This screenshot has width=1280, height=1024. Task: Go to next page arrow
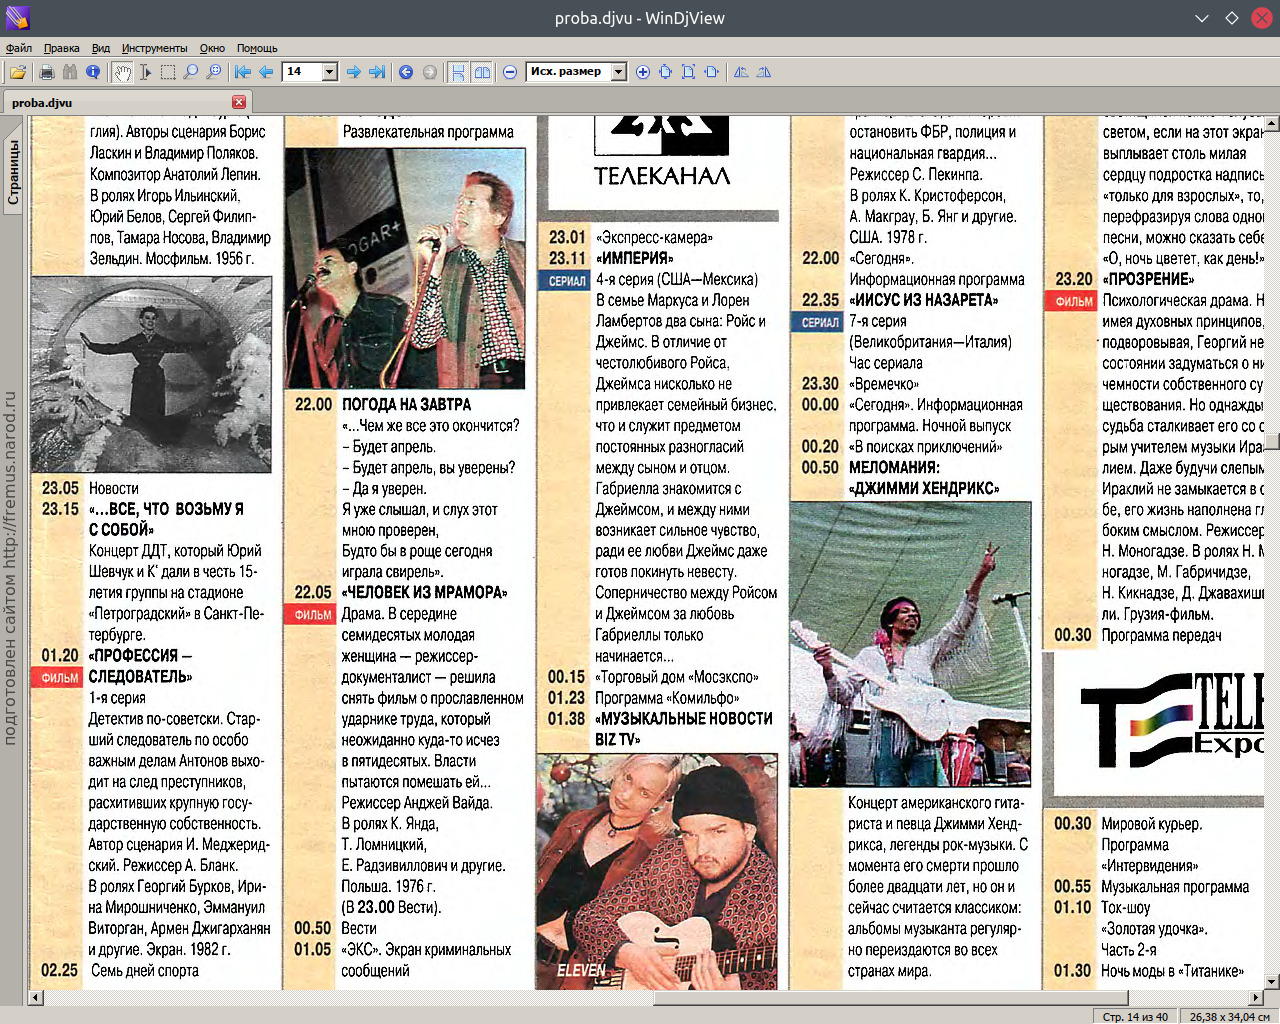click(353, 72)
